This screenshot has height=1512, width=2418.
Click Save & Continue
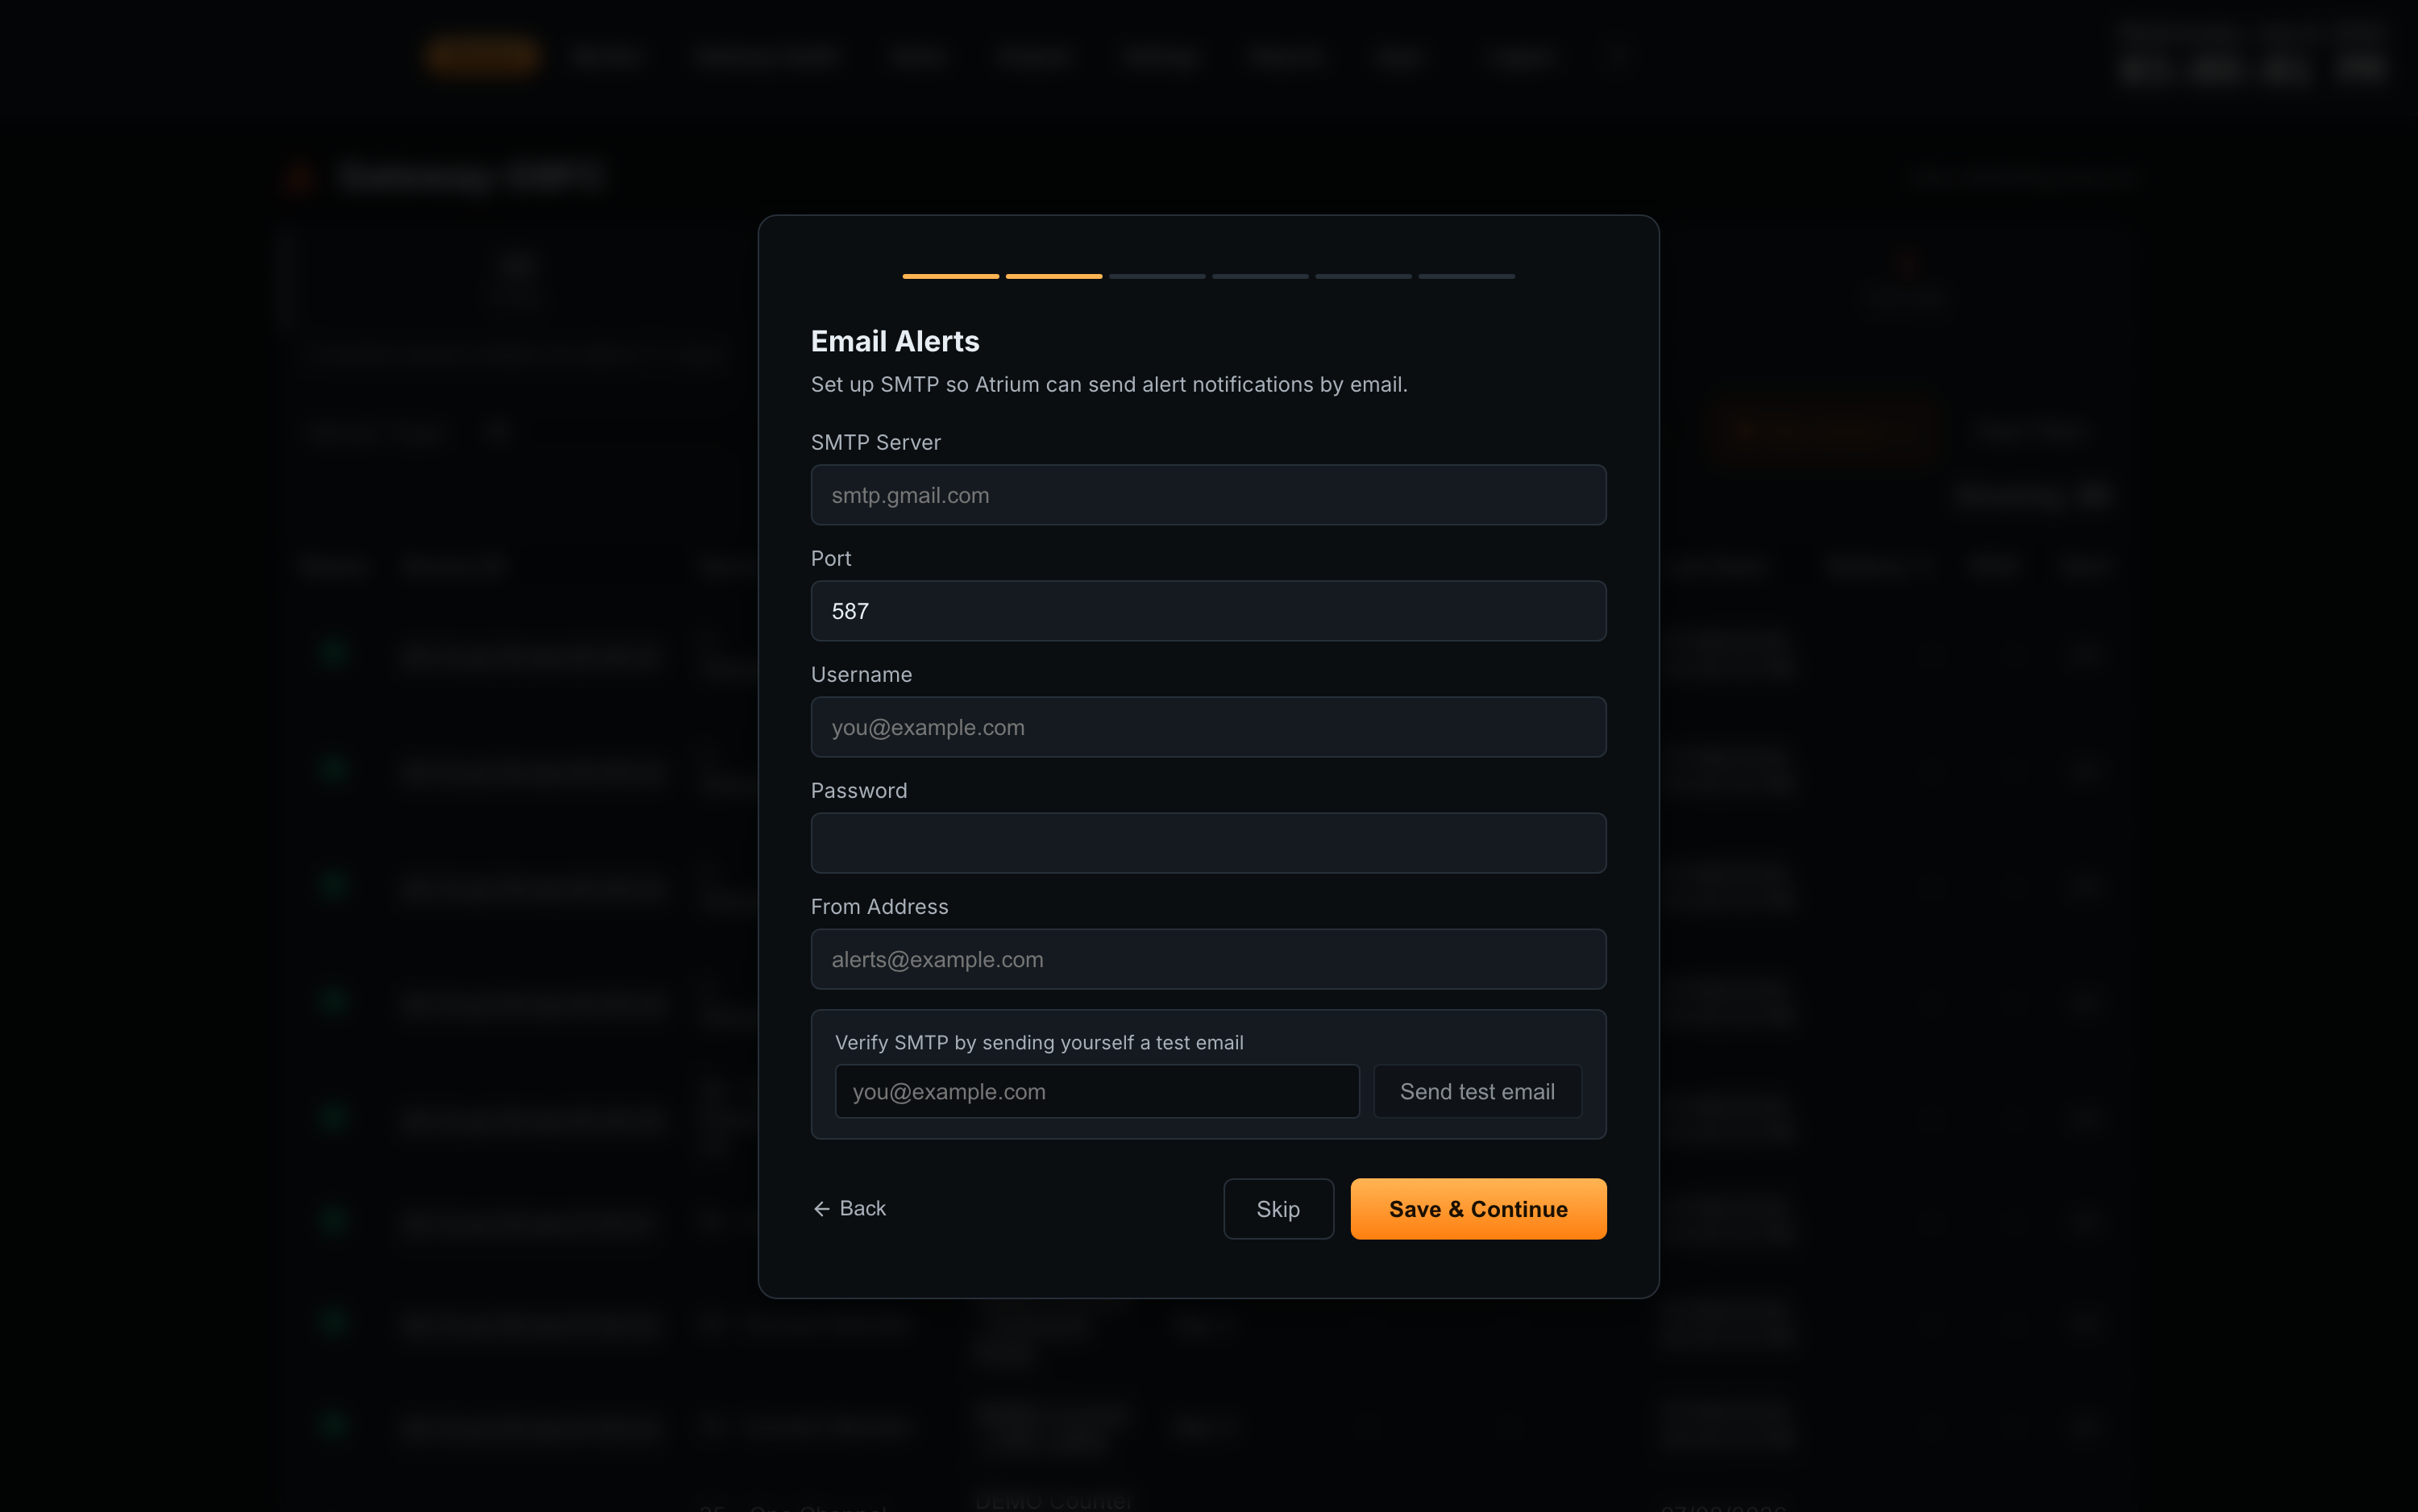1478,1209
